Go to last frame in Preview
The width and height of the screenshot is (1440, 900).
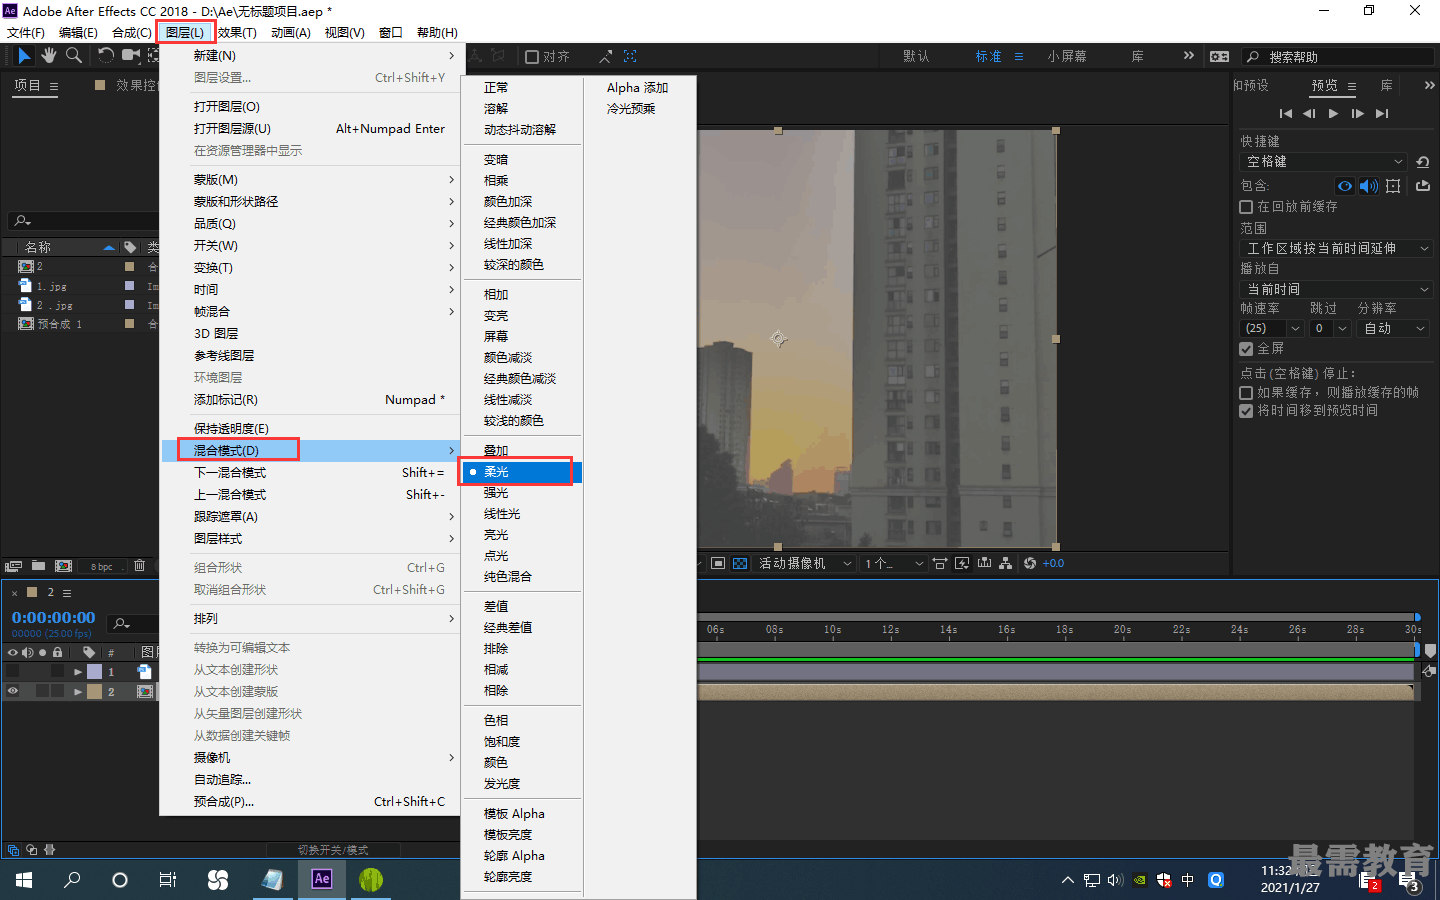coord(1382,113)
